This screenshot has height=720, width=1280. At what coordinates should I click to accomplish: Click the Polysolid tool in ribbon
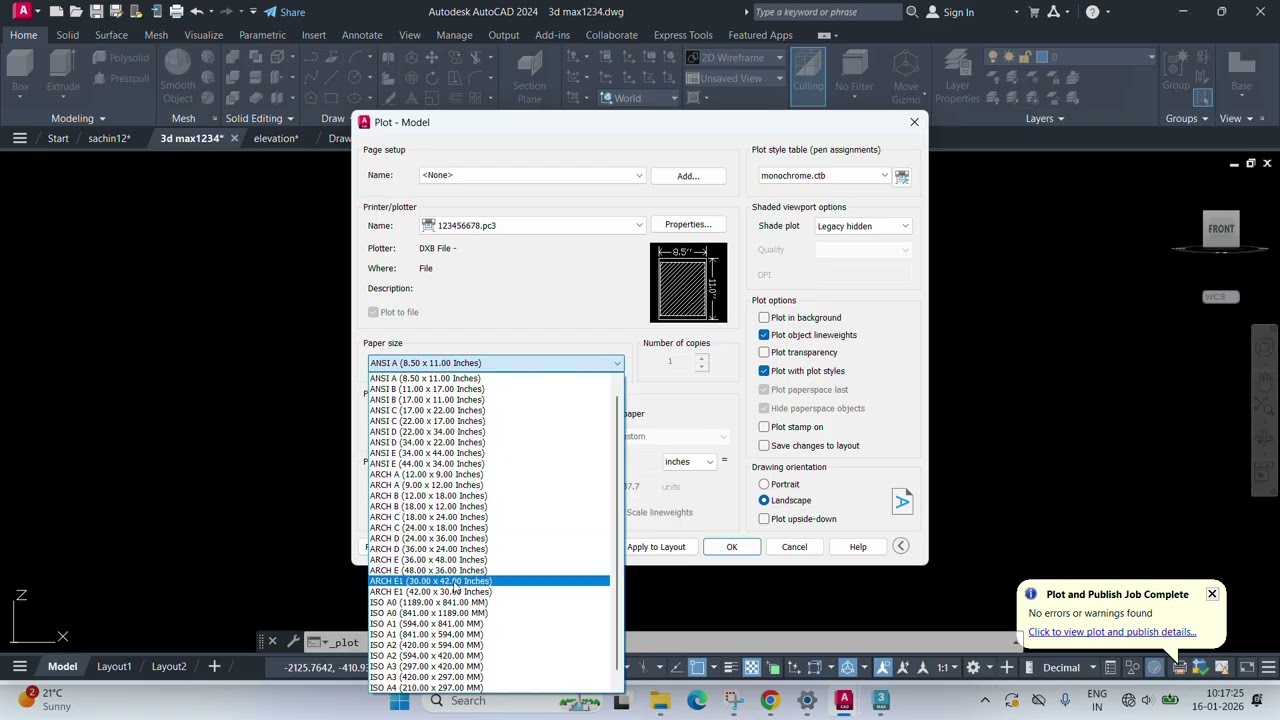click(x=122, y=58)
